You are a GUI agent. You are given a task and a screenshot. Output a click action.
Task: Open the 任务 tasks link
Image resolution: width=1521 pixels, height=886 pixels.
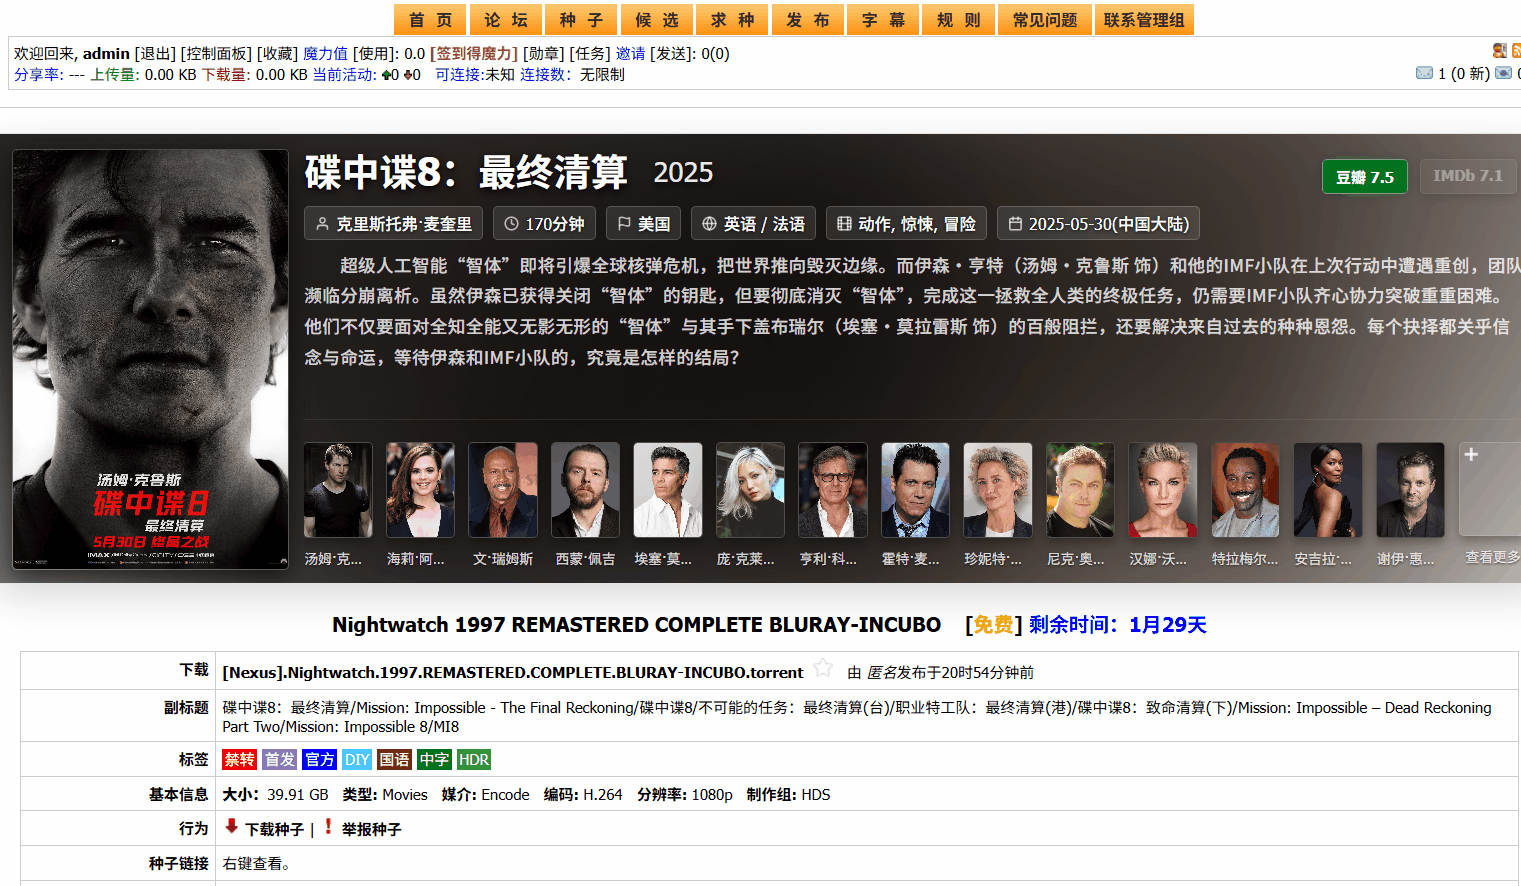pyautogui.click(x=590, y=54)
